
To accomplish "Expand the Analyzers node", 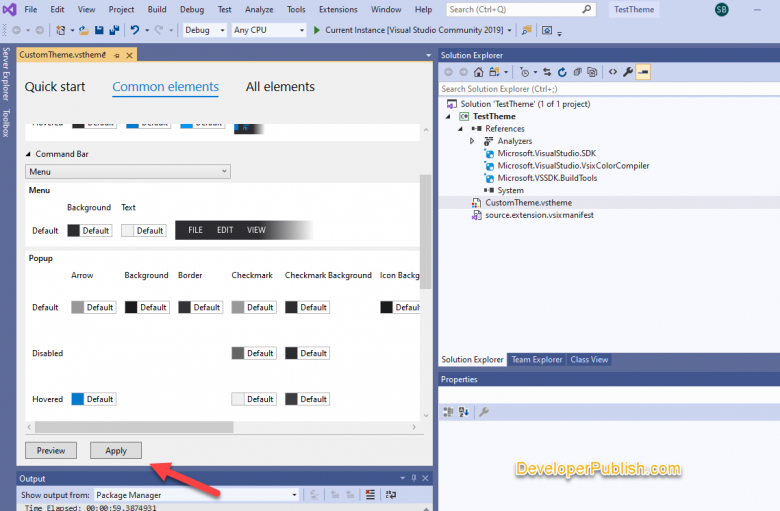I will (472, 141).
